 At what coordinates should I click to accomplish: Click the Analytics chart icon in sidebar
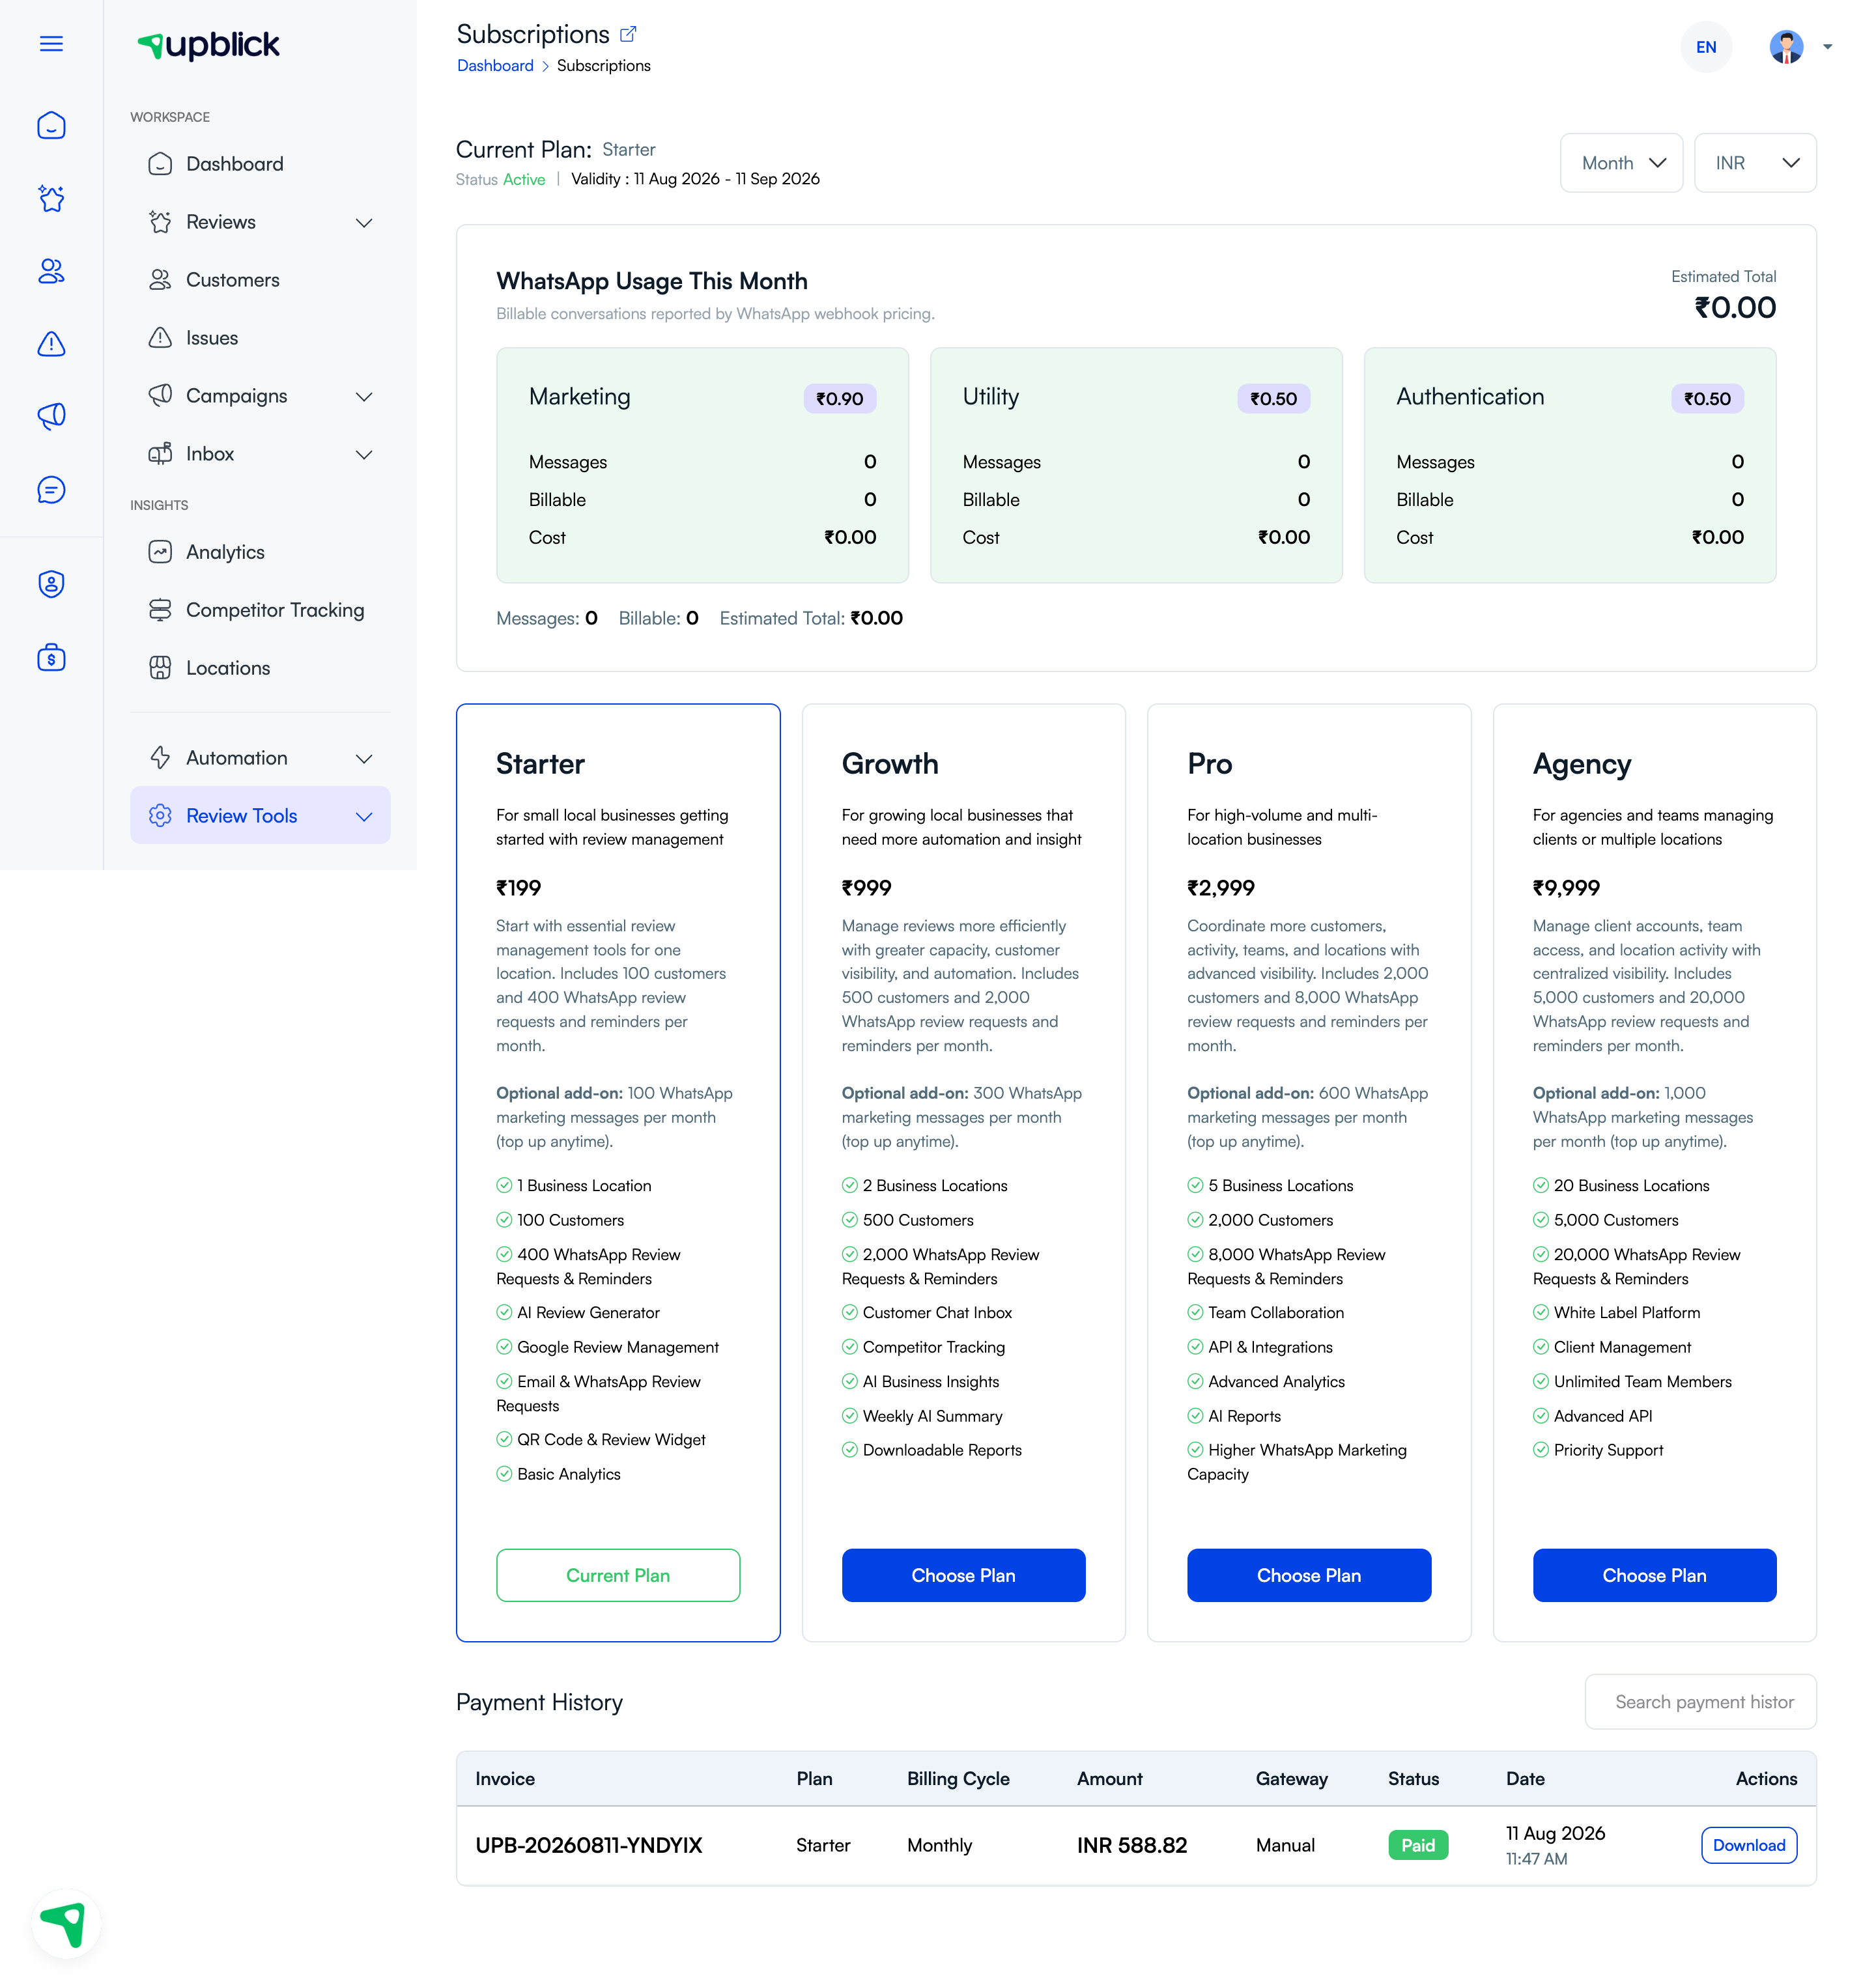(160, 552)
